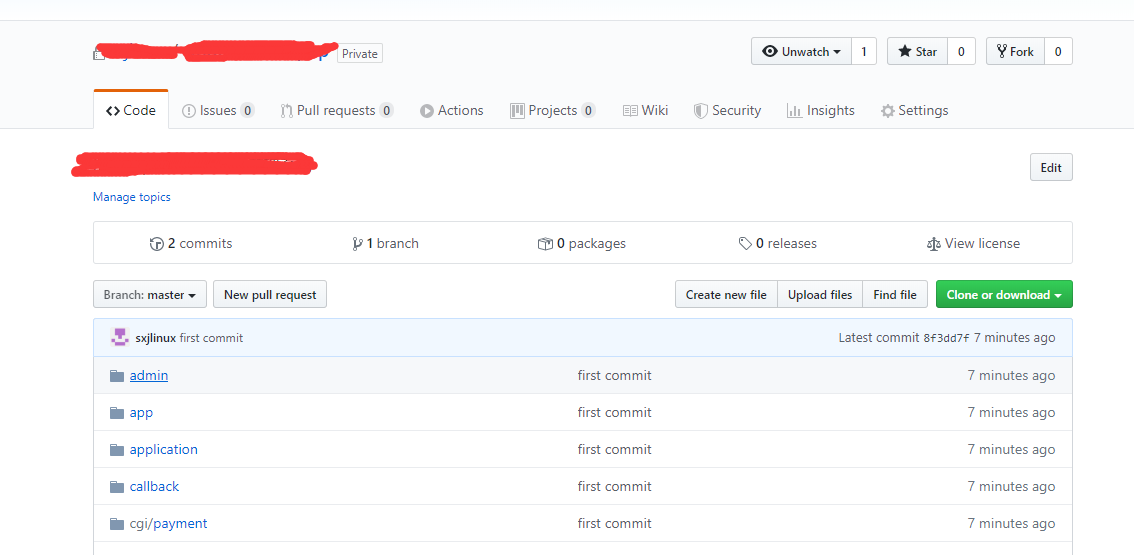Screen dimensions: 1134x555
Task: Click '7 minutes ago' in callback row
Action: click(1011, 486)
